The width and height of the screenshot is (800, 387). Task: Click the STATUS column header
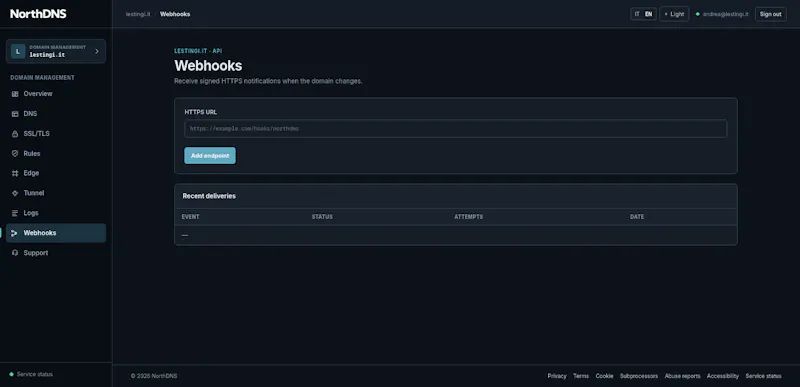point(322,217)
